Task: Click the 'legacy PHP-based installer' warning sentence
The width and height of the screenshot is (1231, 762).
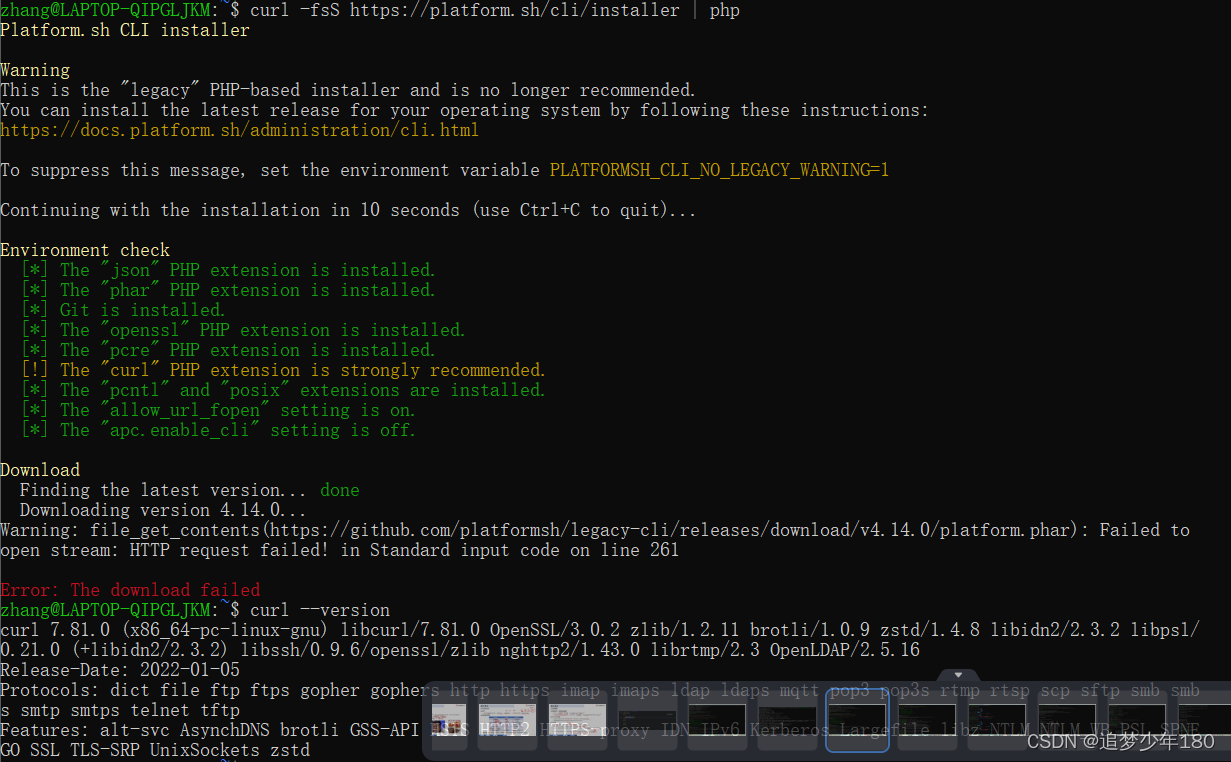Action: [x=348, y=90]
